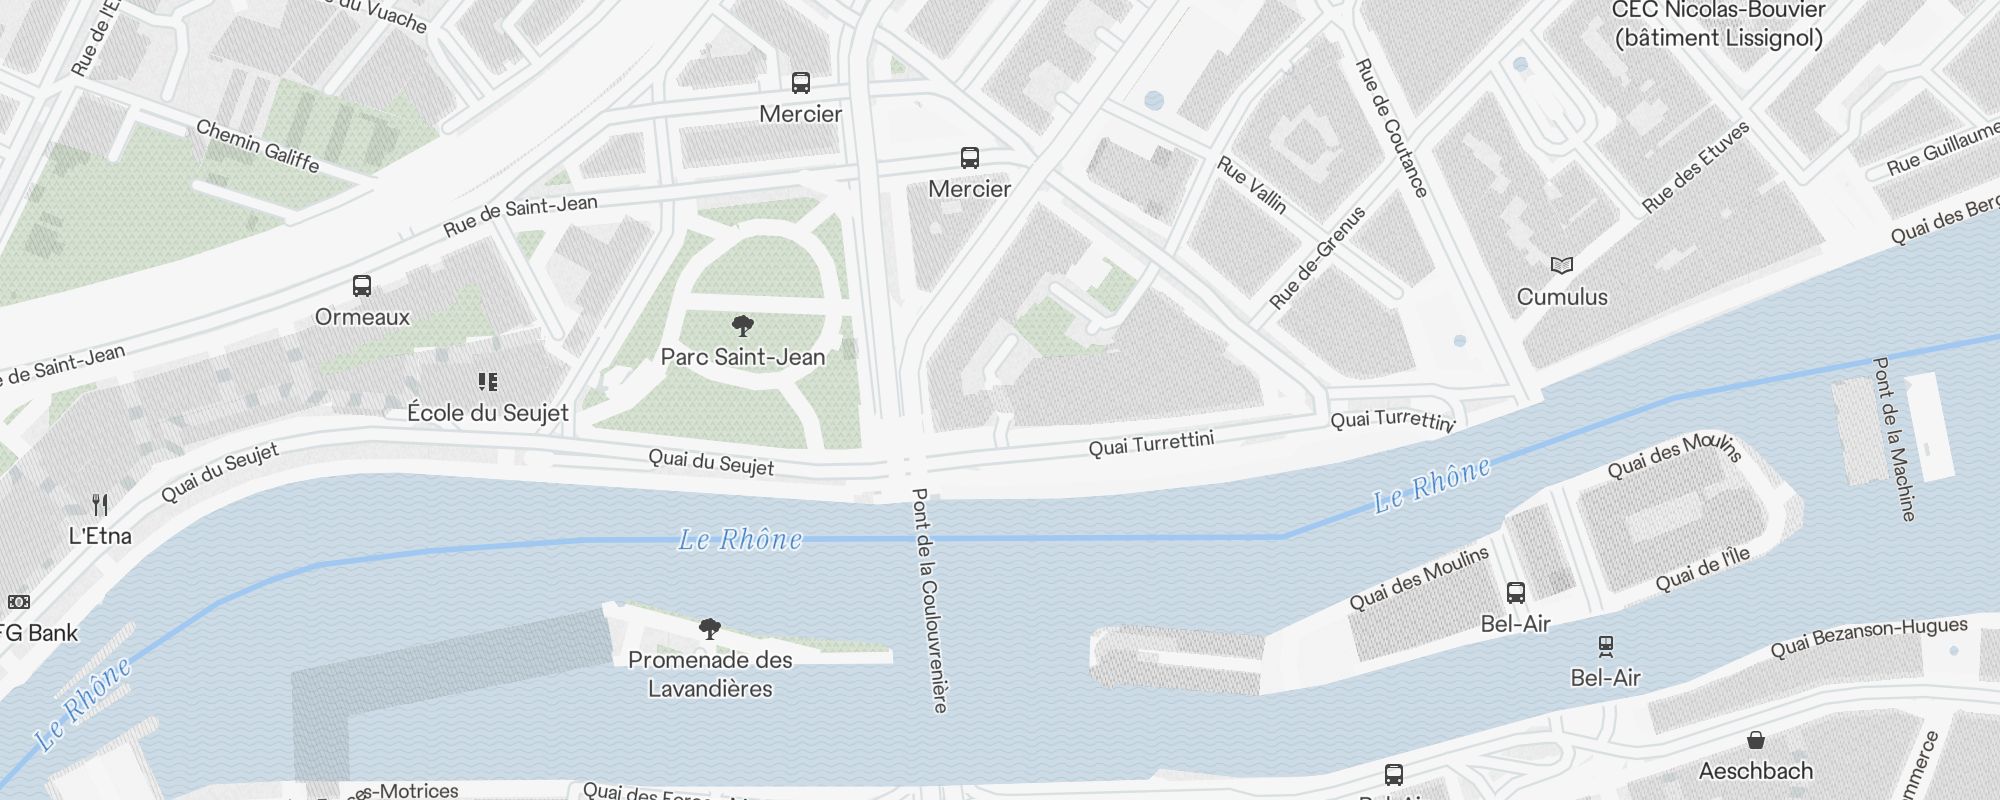
Task: Select the Bel-Air bus icon near Quai des Moulins
Action: pos(1516,592)
